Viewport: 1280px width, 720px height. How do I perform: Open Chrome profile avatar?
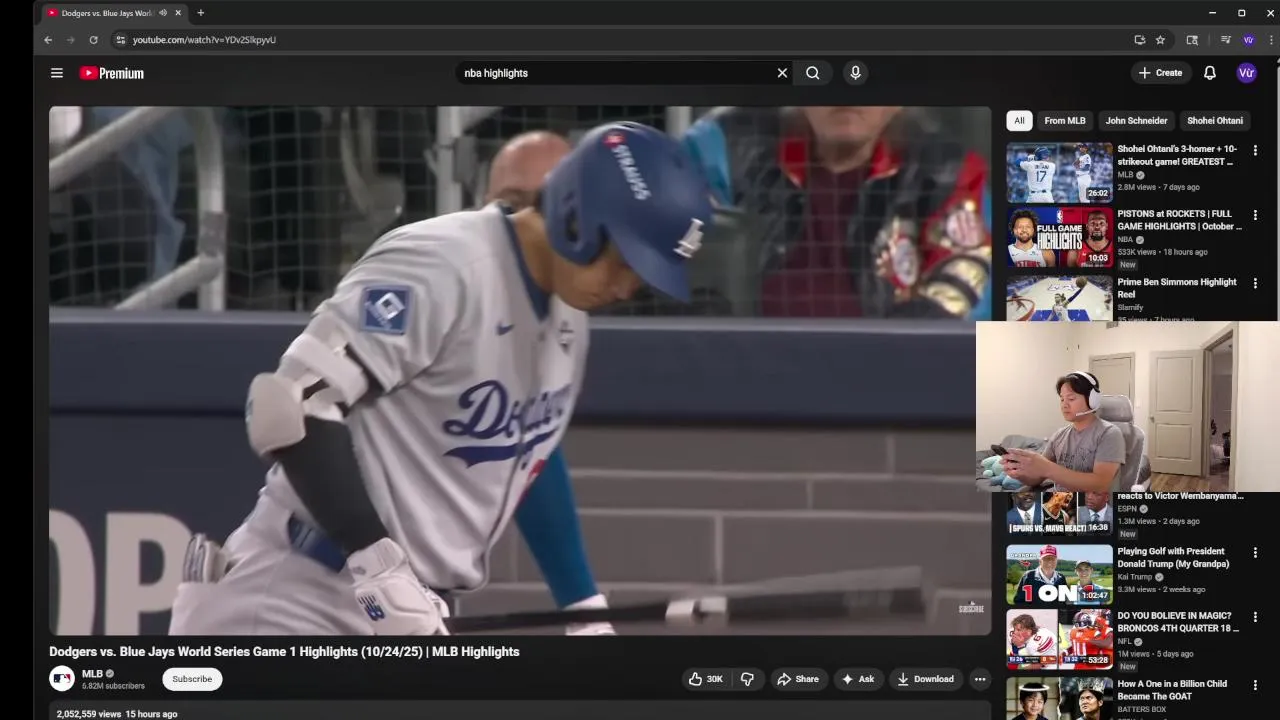coord(1249,40)
